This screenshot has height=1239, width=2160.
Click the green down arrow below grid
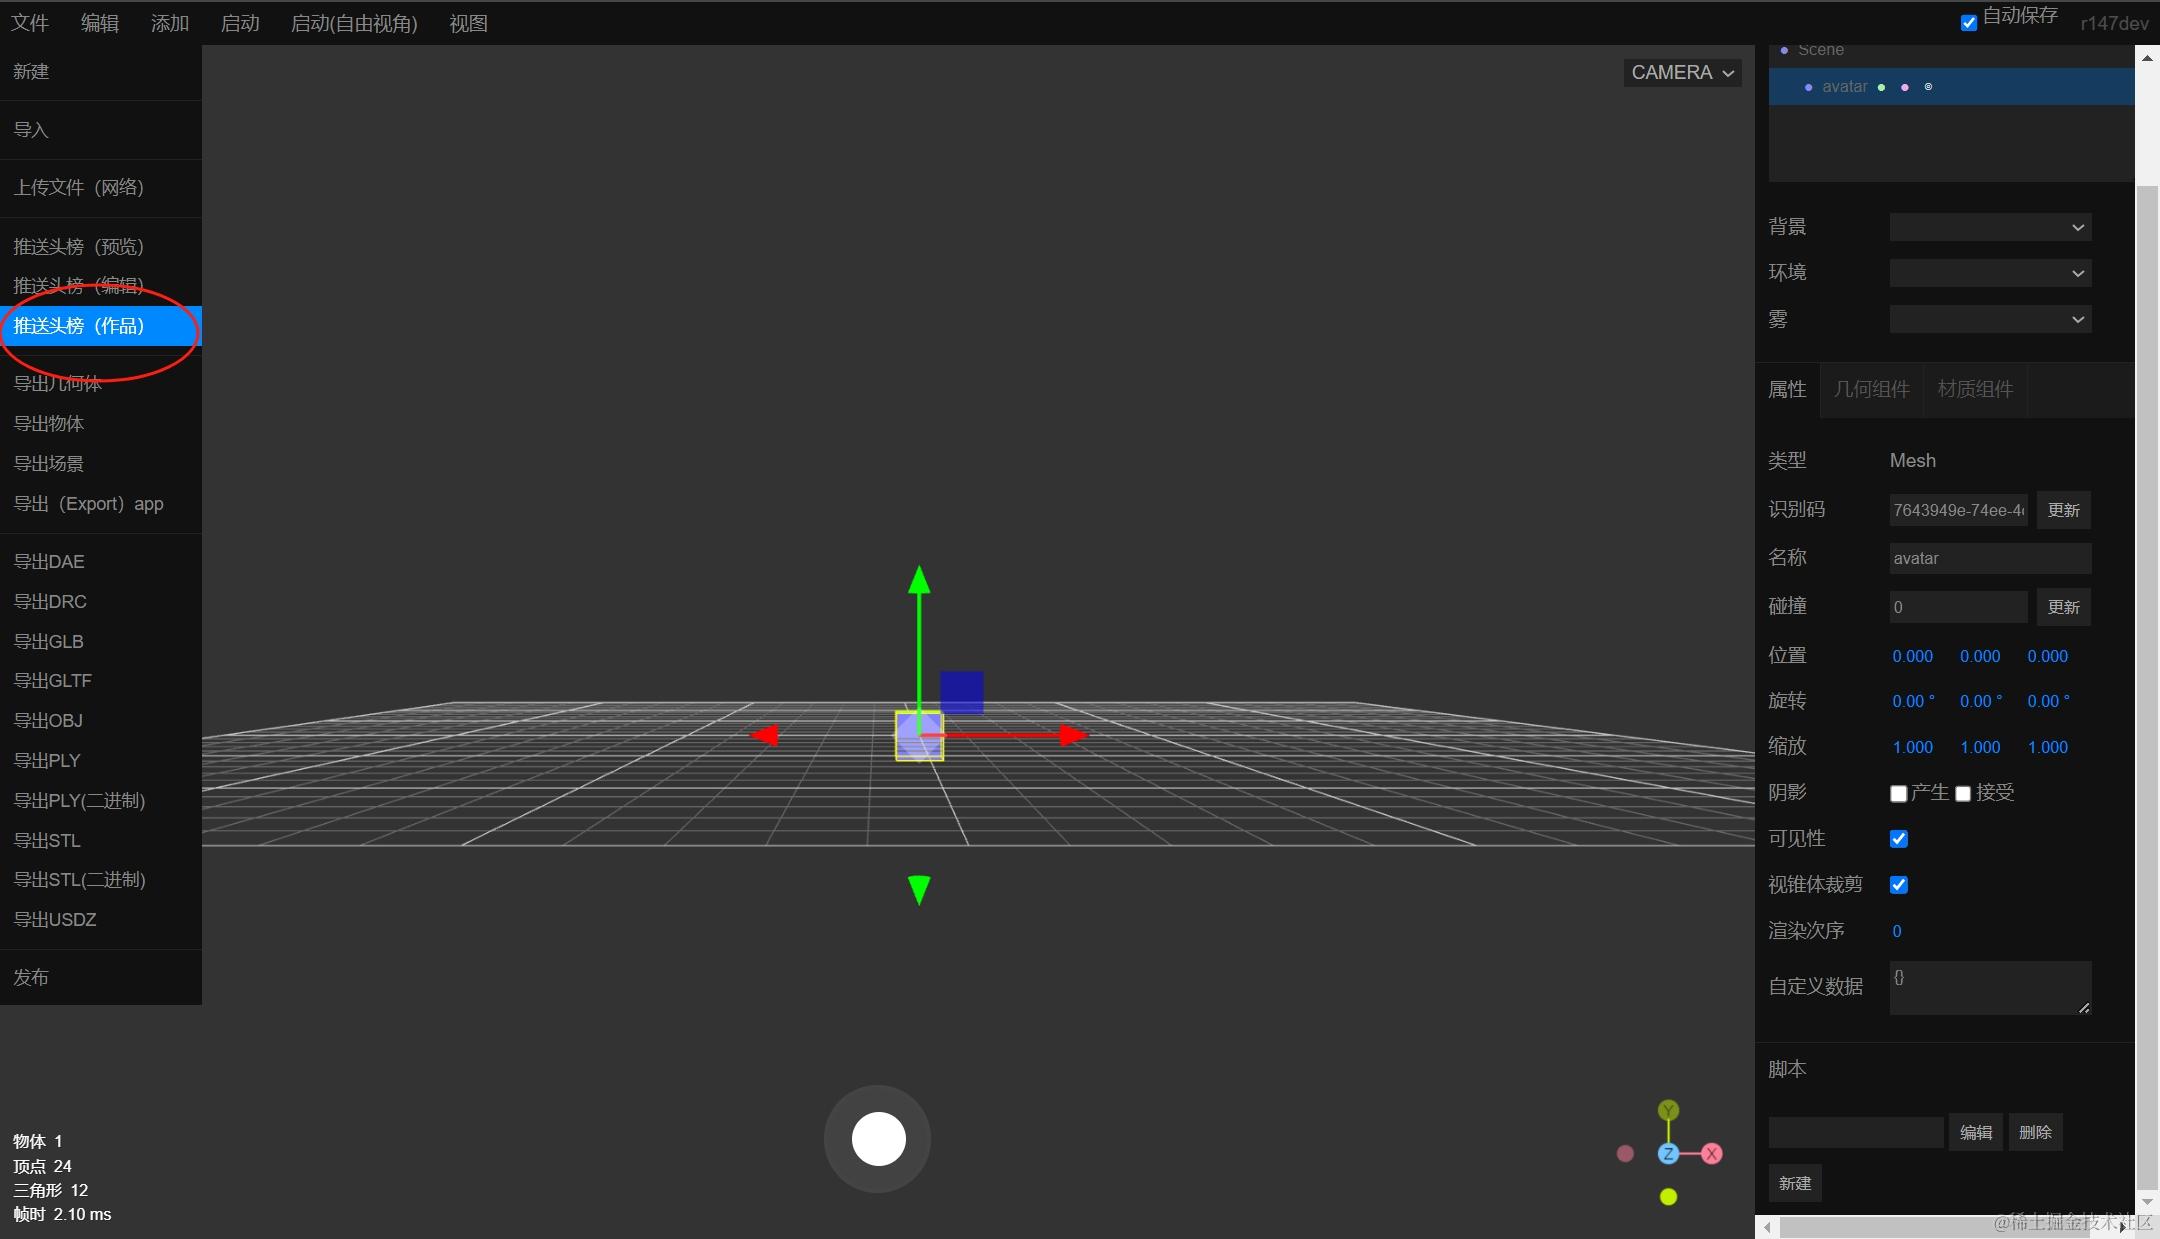point(919,889)
